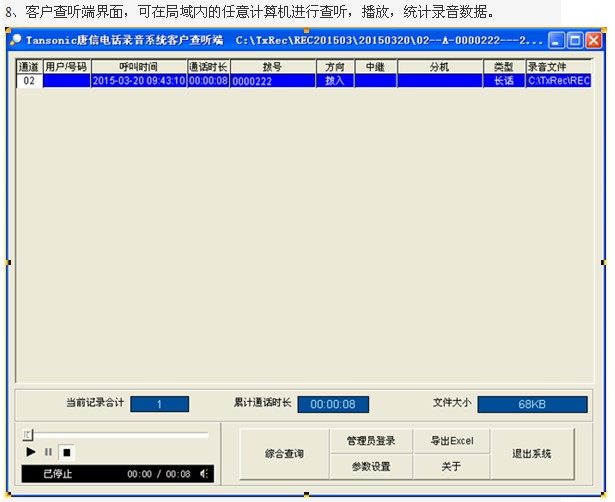The image size is (615, 502).
Task: Click the 方向 column header
Action: tap(335, 67)
